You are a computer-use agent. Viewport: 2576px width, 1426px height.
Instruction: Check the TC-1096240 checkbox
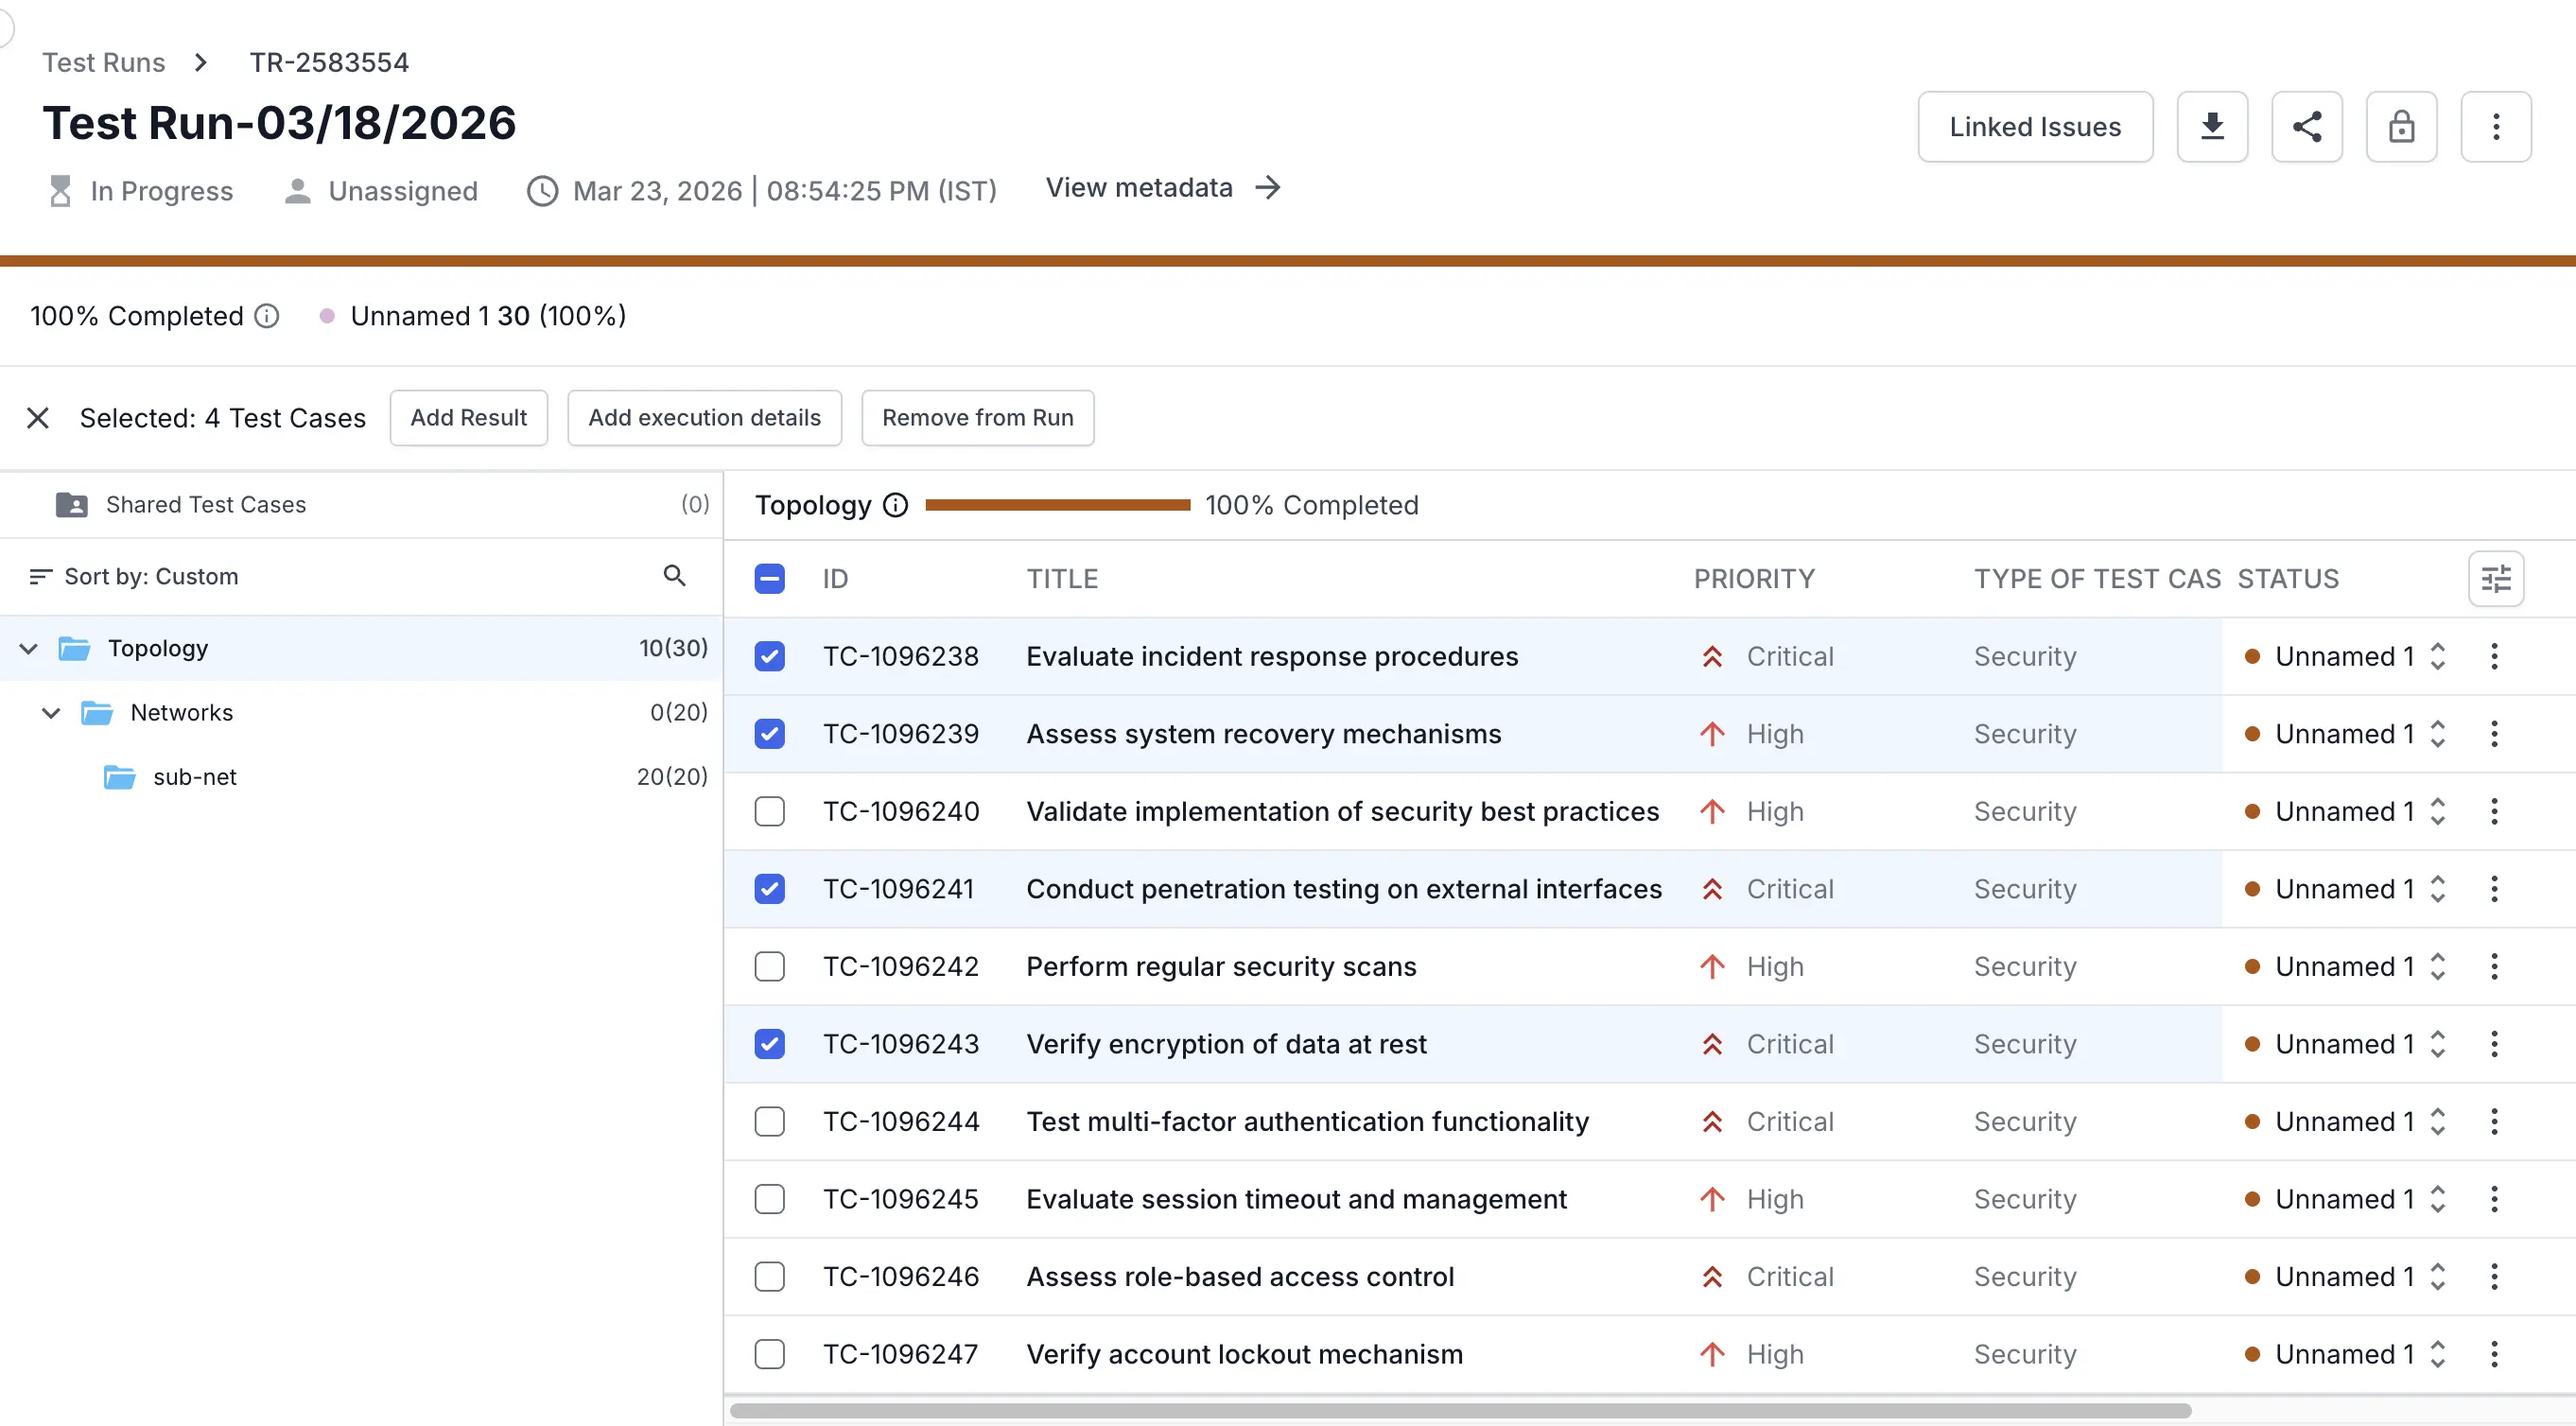coord(769,812)
